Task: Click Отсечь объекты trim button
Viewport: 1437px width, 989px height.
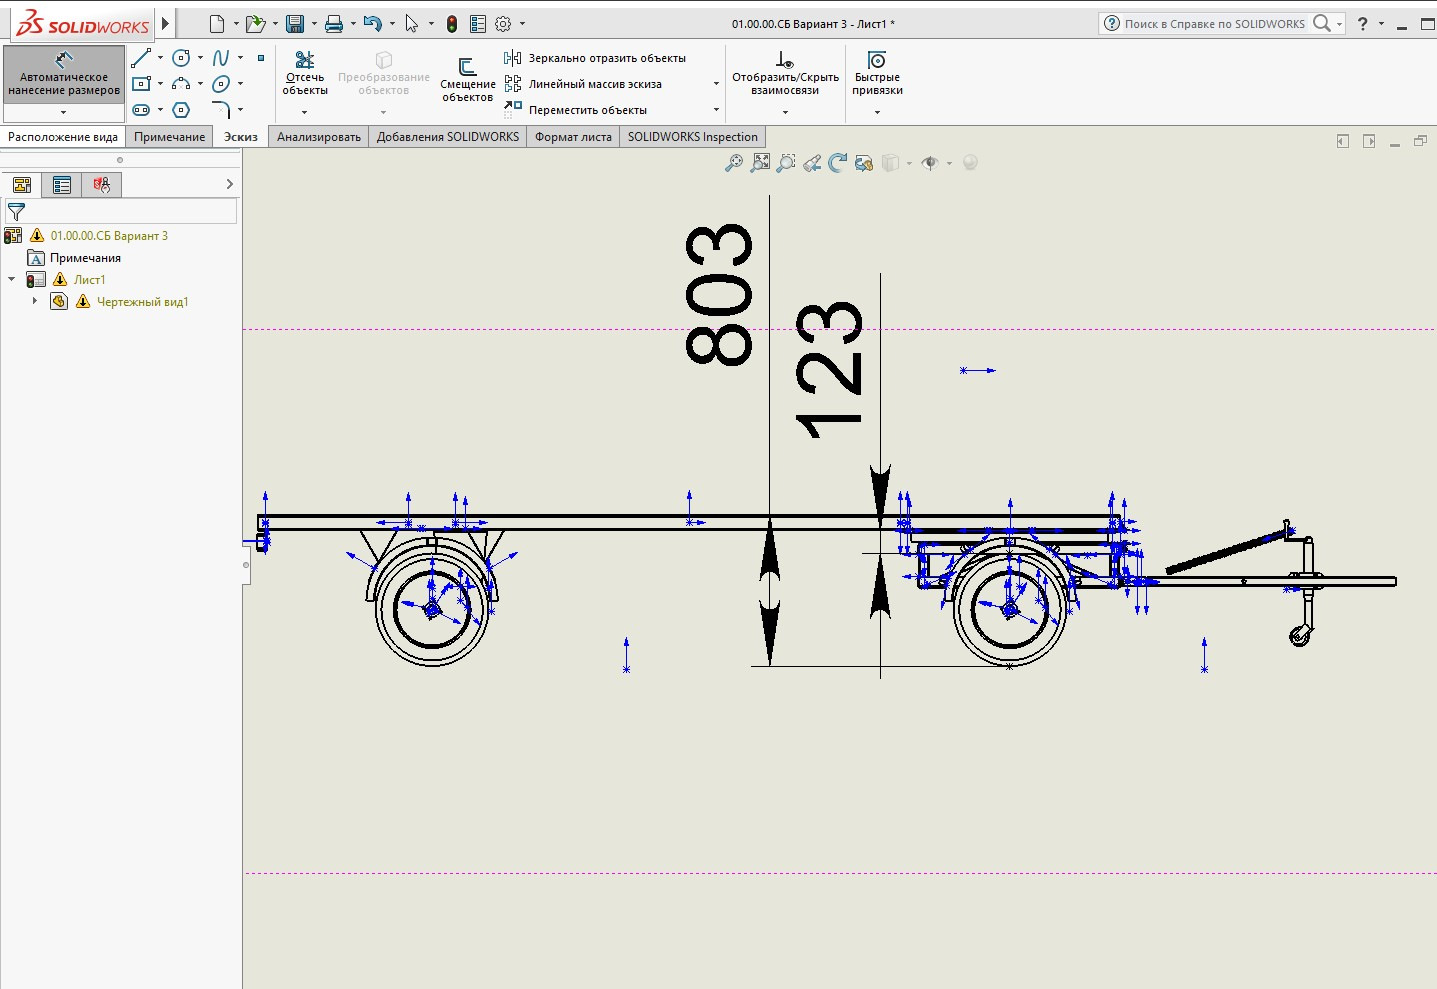Action: tap(305, 74)
